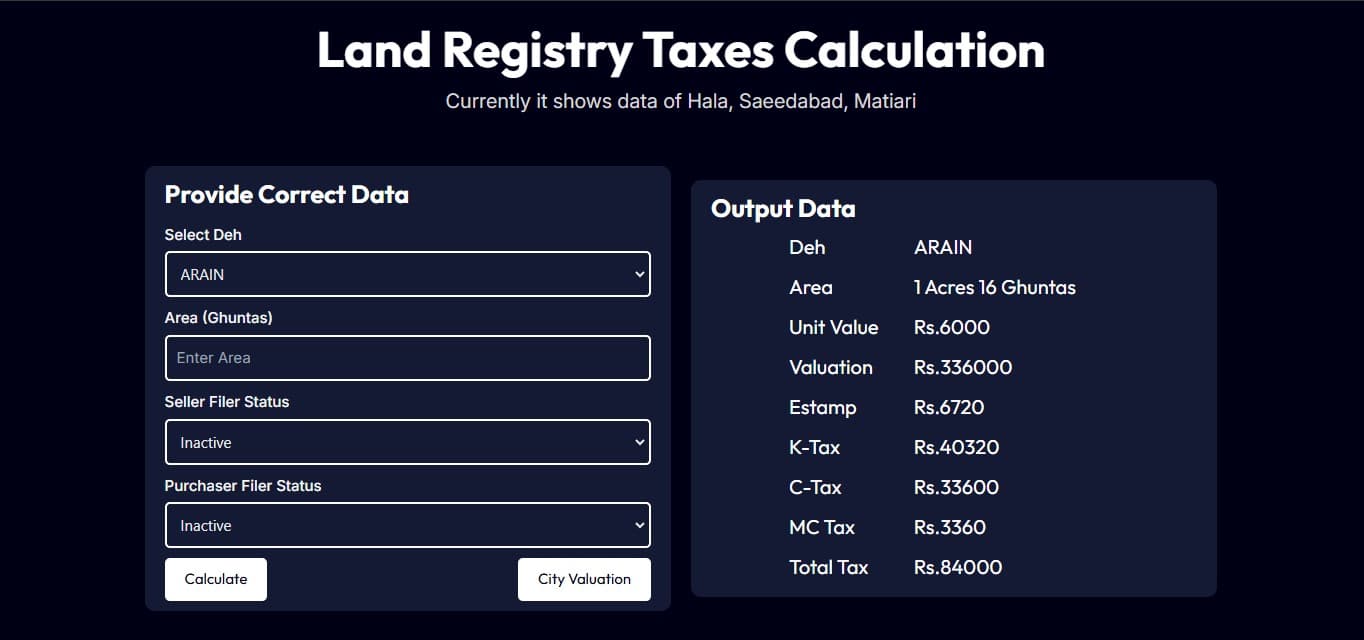
Task: Click the Output Data heading
Action: click(x=783, y=208)
